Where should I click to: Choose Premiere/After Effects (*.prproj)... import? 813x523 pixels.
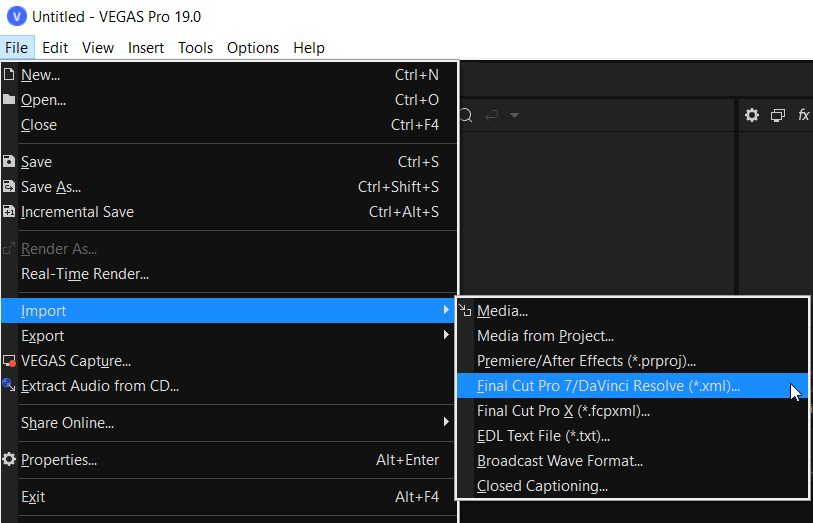(633, 360)
